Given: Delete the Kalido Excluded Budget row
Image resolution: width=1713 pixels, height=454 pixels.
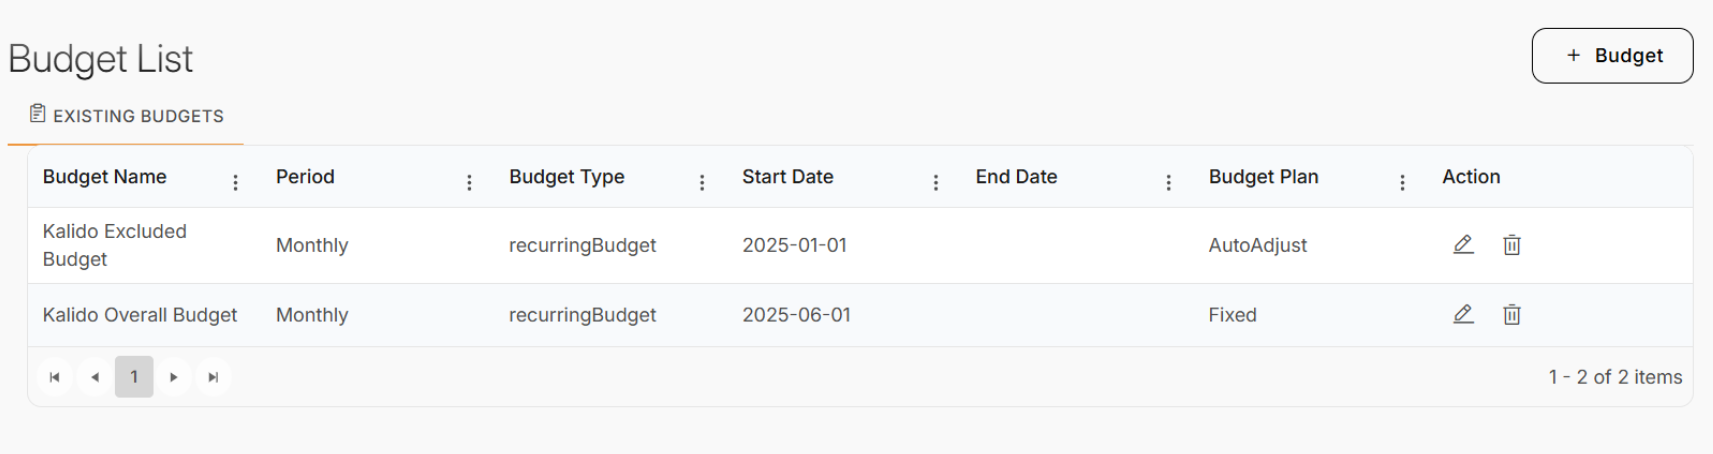Looking at the screenshot, I should coord(1512,245).
